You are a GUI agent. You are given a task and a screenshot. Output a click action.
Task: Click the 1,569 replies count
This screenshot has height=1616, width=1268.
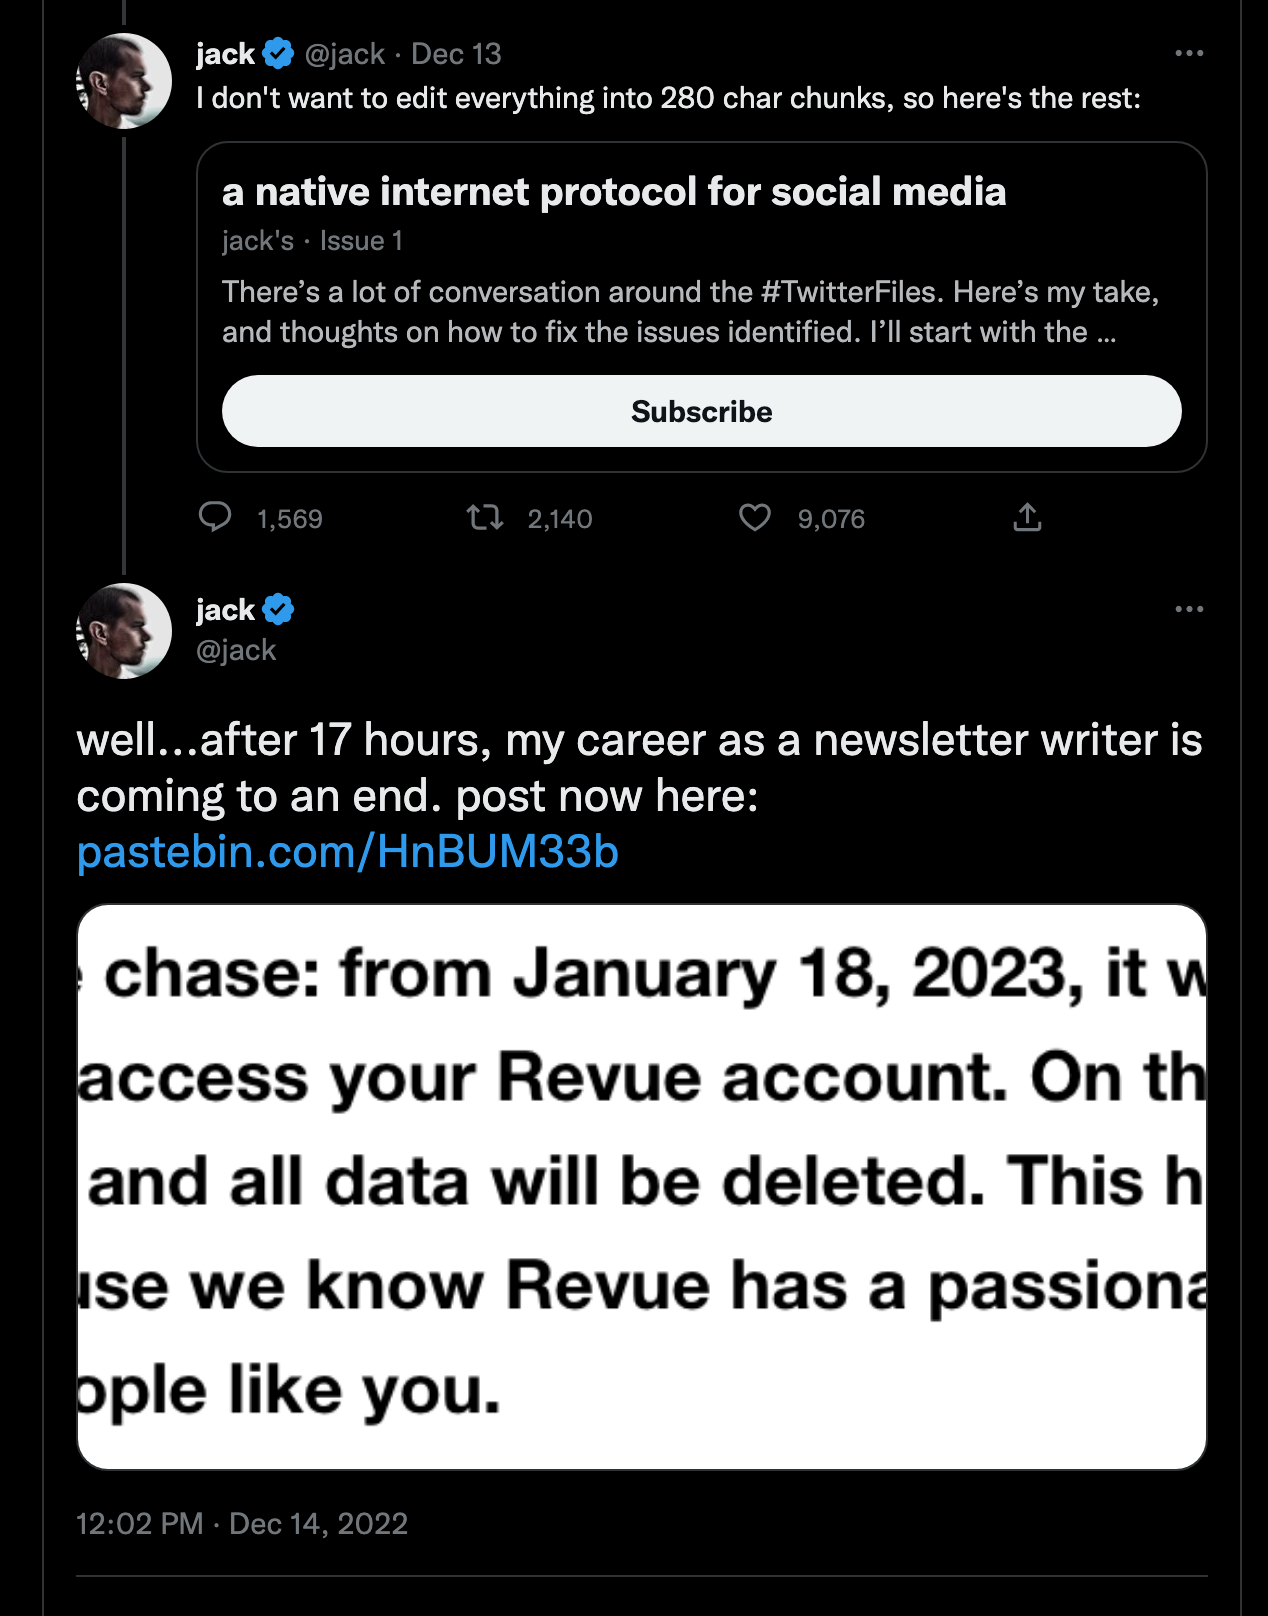coord(289,519)
